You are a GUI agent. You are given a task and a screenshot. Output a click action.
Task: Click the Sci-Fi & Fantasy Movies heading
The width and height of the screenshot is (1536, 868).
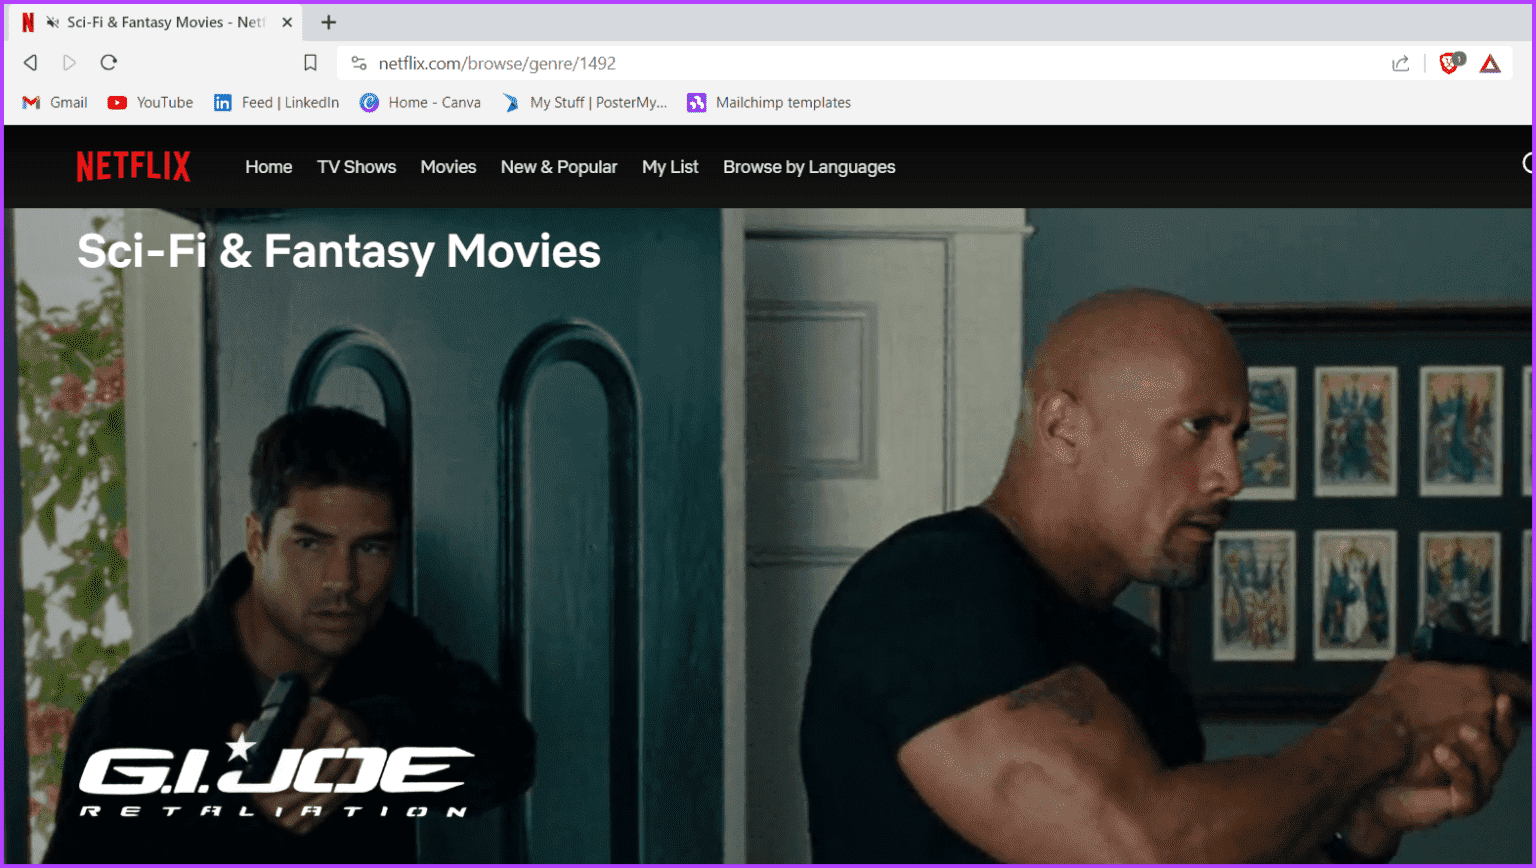[x=339, y=251]
